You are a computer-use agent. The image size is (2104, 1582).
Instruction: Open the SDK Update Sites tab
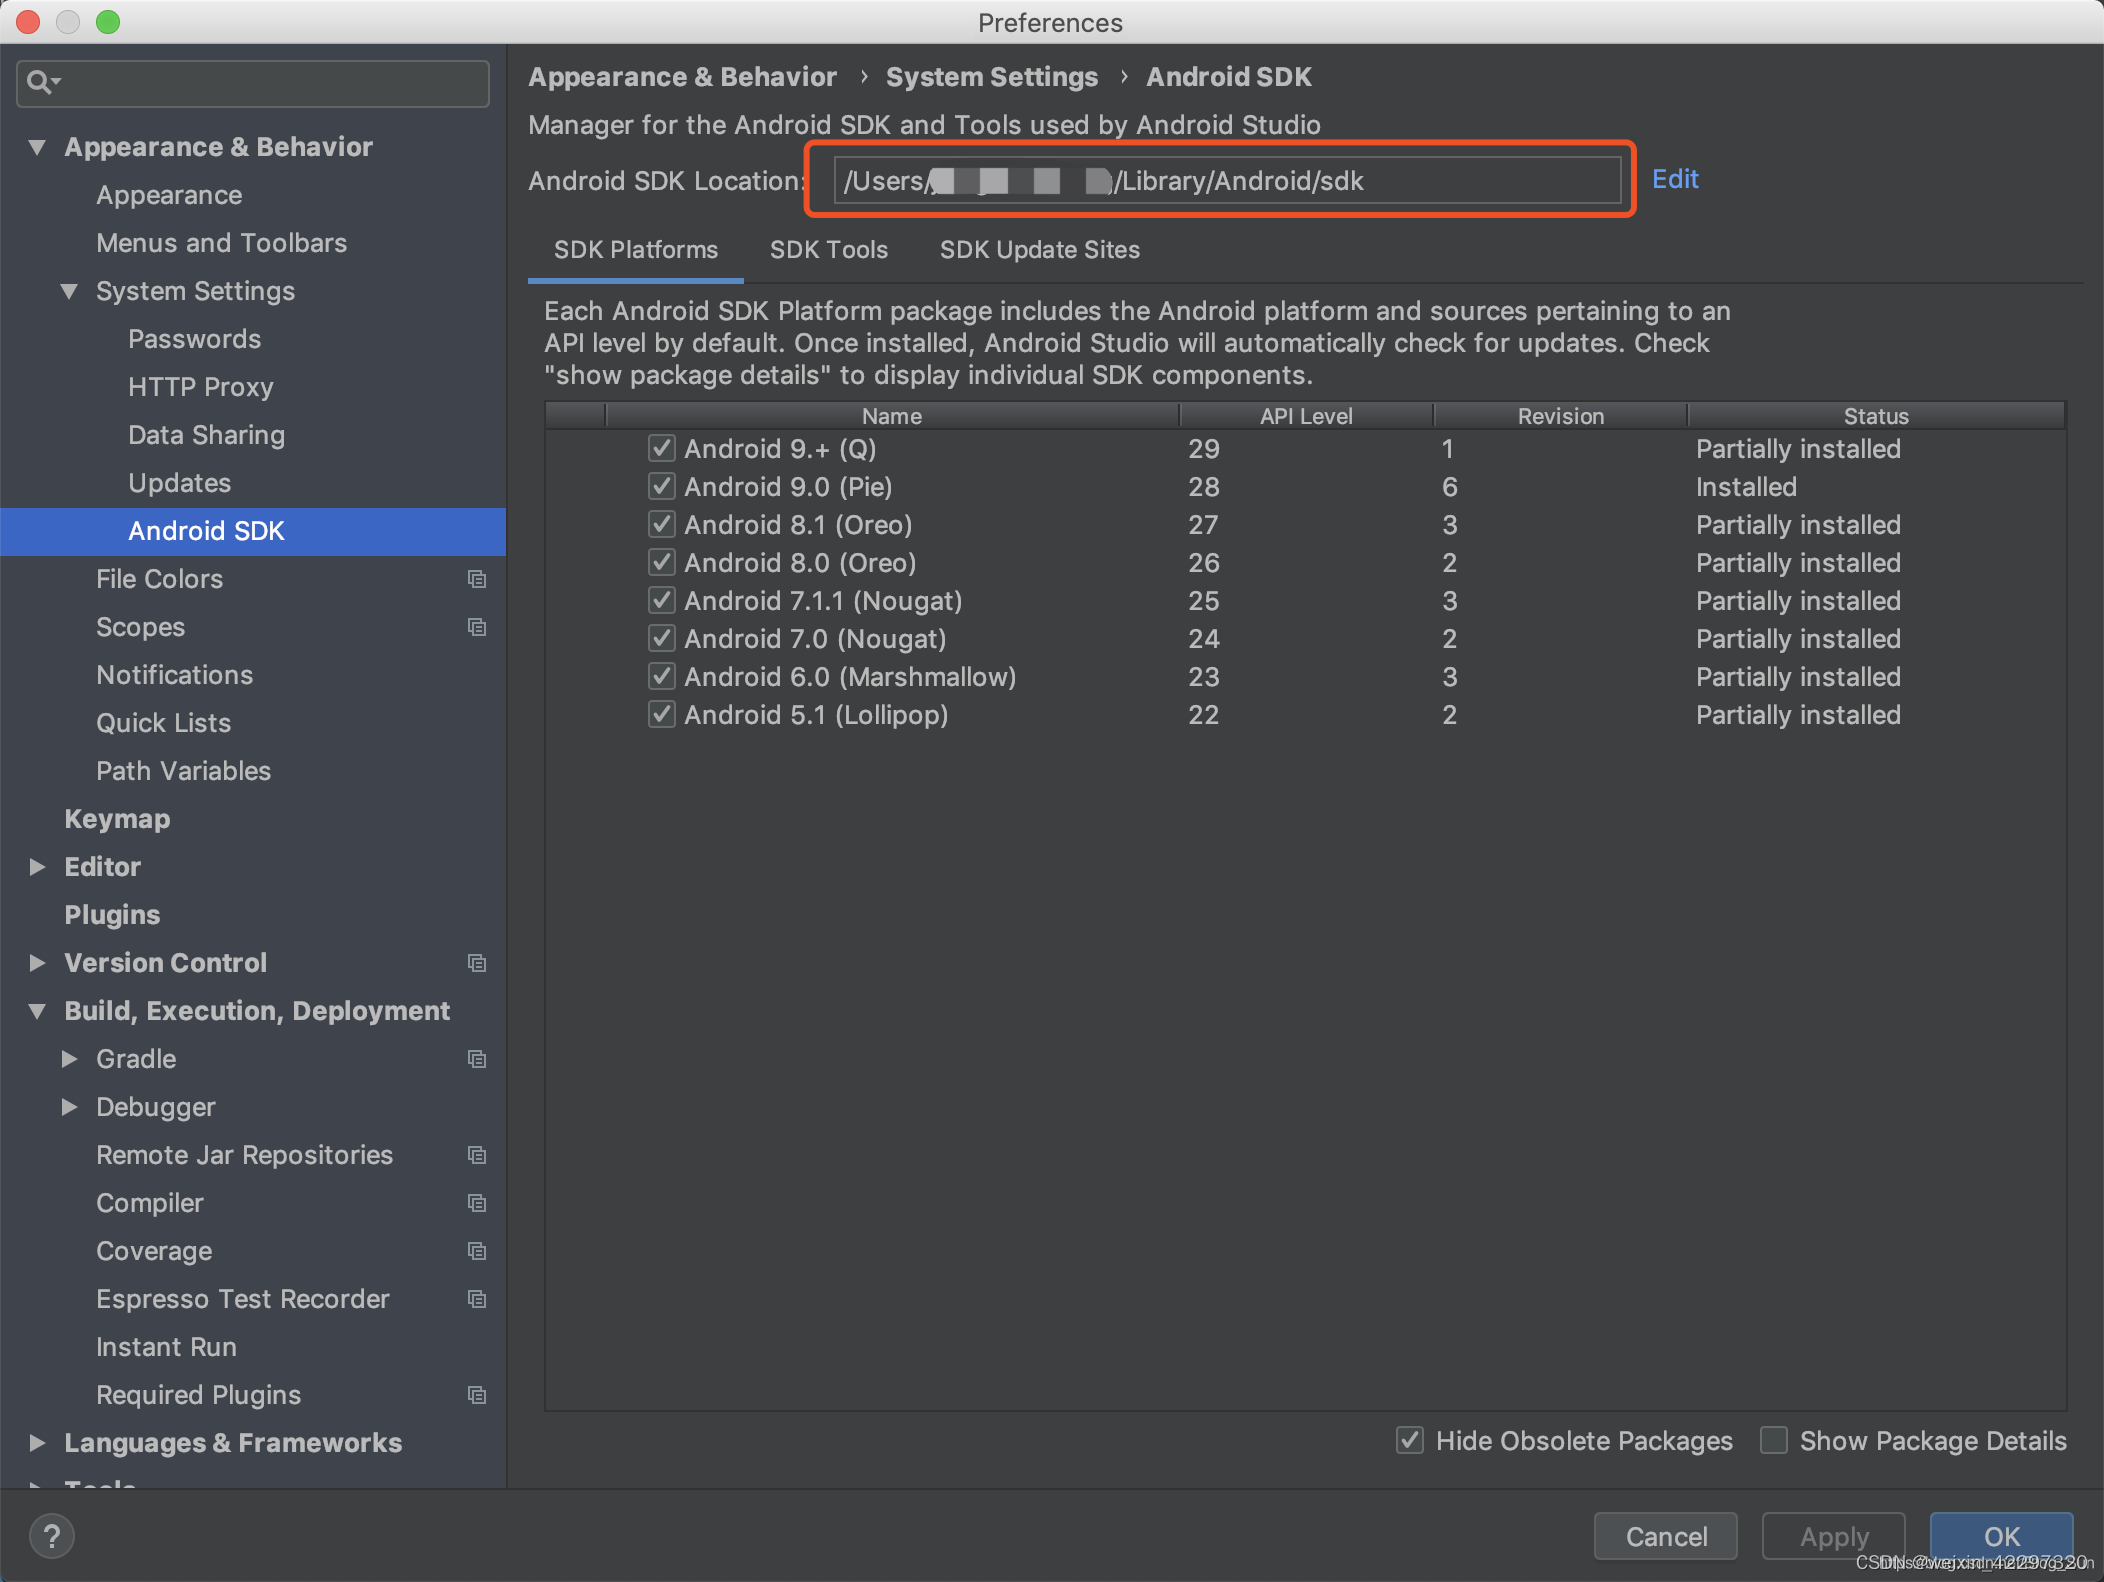click(x=1040, y=250)
